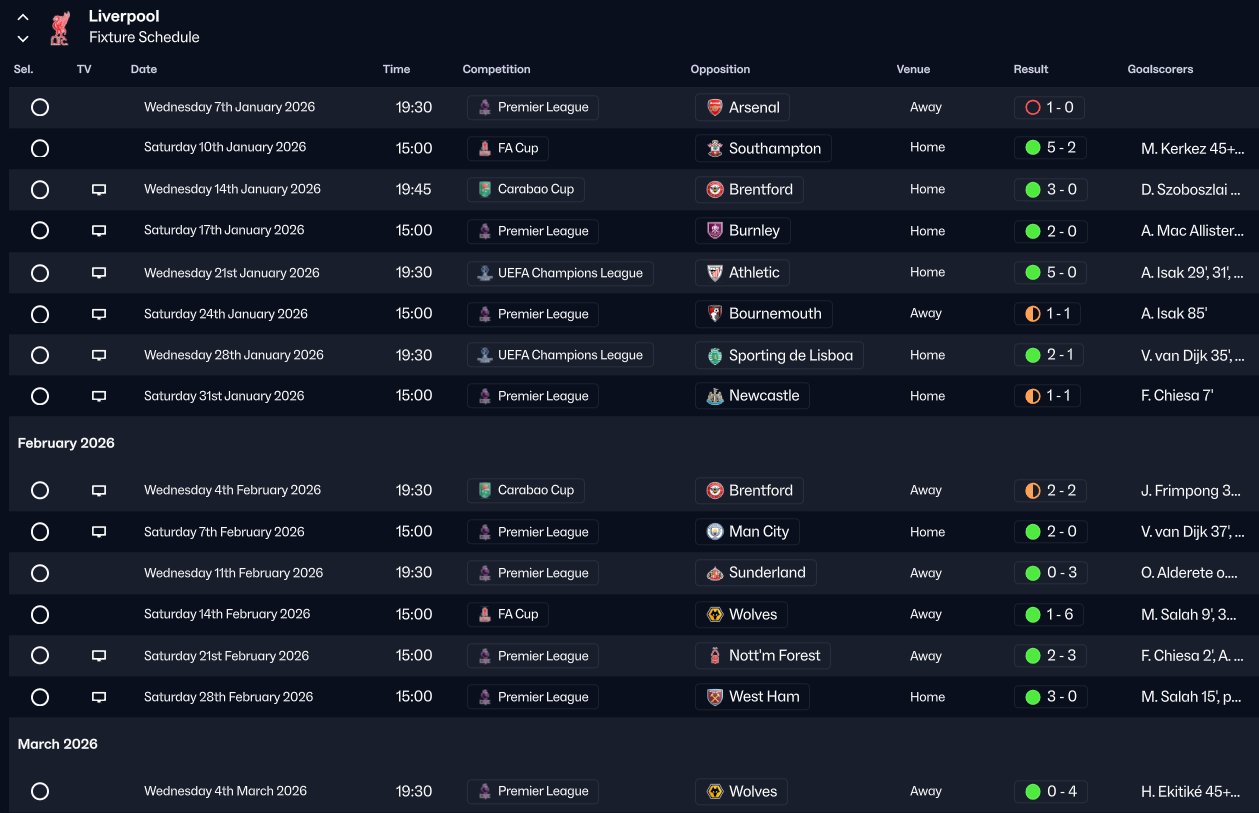Viewport: 1259px width, 813px height.
Task: Sort fixtures by Date column header
Action: point(143,69)
